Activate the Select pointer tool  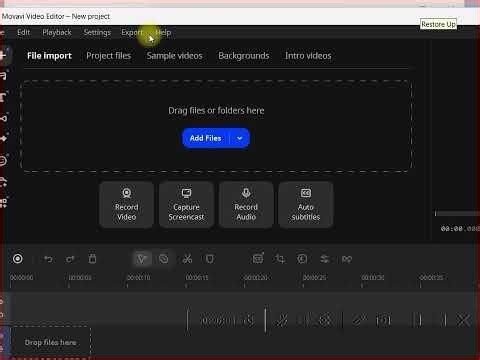click(142, 259)
